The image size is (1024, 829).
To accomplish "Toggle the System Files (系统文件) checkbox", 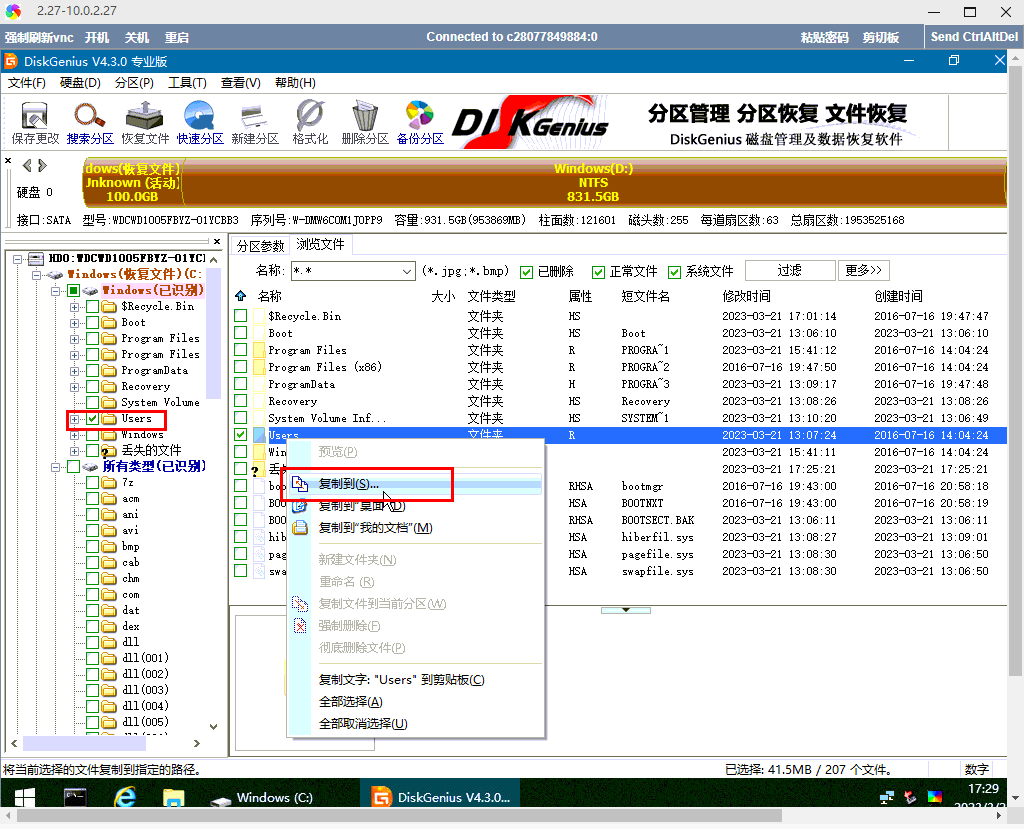I will tap(674, 271).
